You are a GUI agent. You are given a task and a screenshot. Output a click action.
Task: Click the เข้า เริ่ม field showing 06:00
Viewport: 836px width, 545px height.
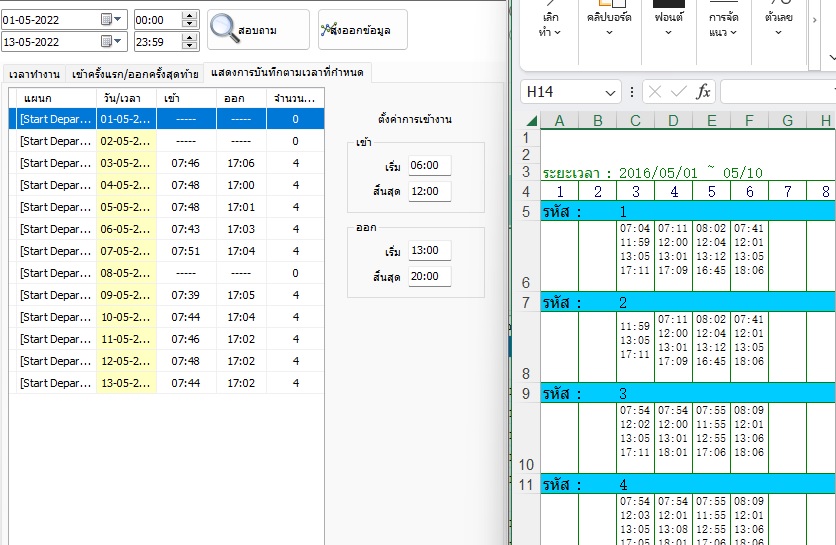click(x=429, y=165)
